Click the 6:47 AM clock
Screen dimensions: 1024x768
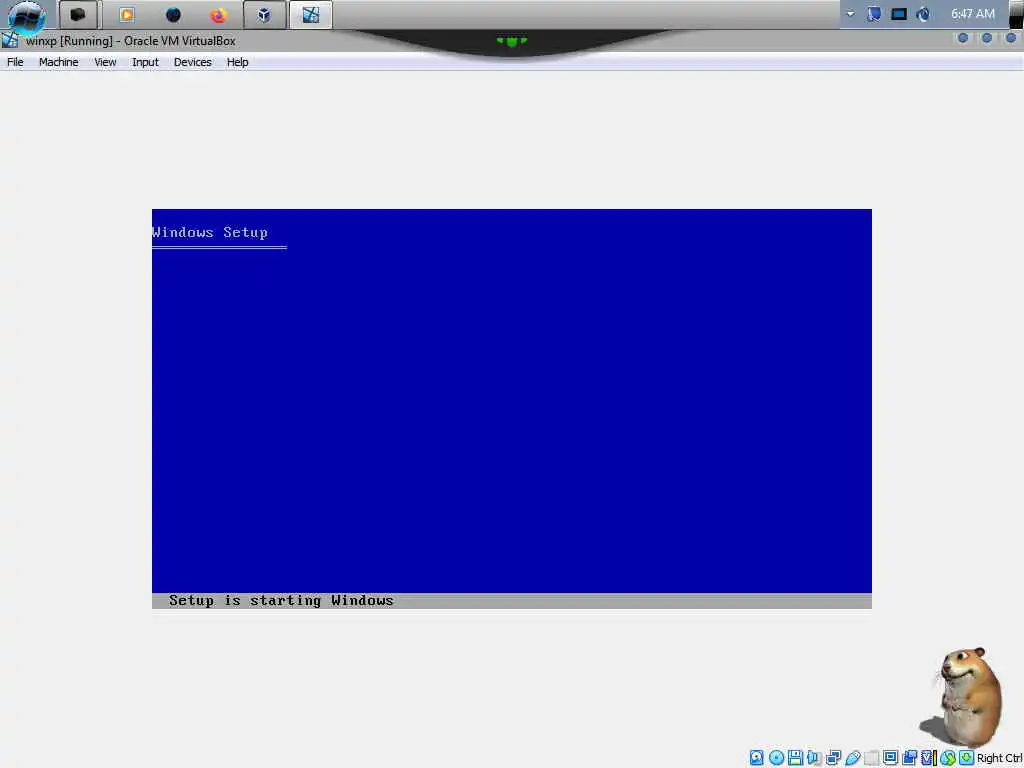(x=972, y=14)
